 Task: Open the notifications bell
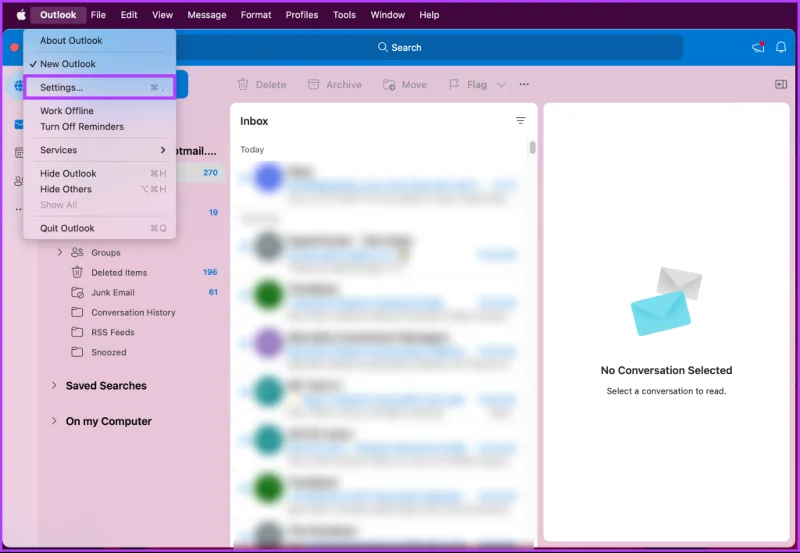pos(781,47)
